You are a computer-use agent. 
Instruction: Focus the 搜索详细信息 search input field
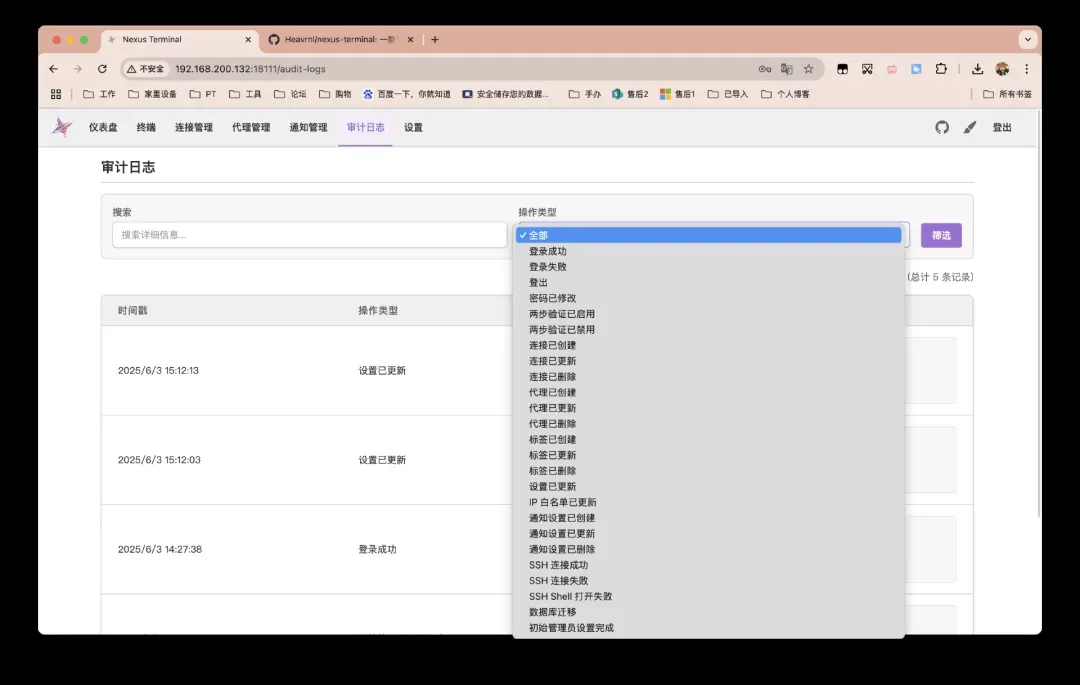[309, 235]
